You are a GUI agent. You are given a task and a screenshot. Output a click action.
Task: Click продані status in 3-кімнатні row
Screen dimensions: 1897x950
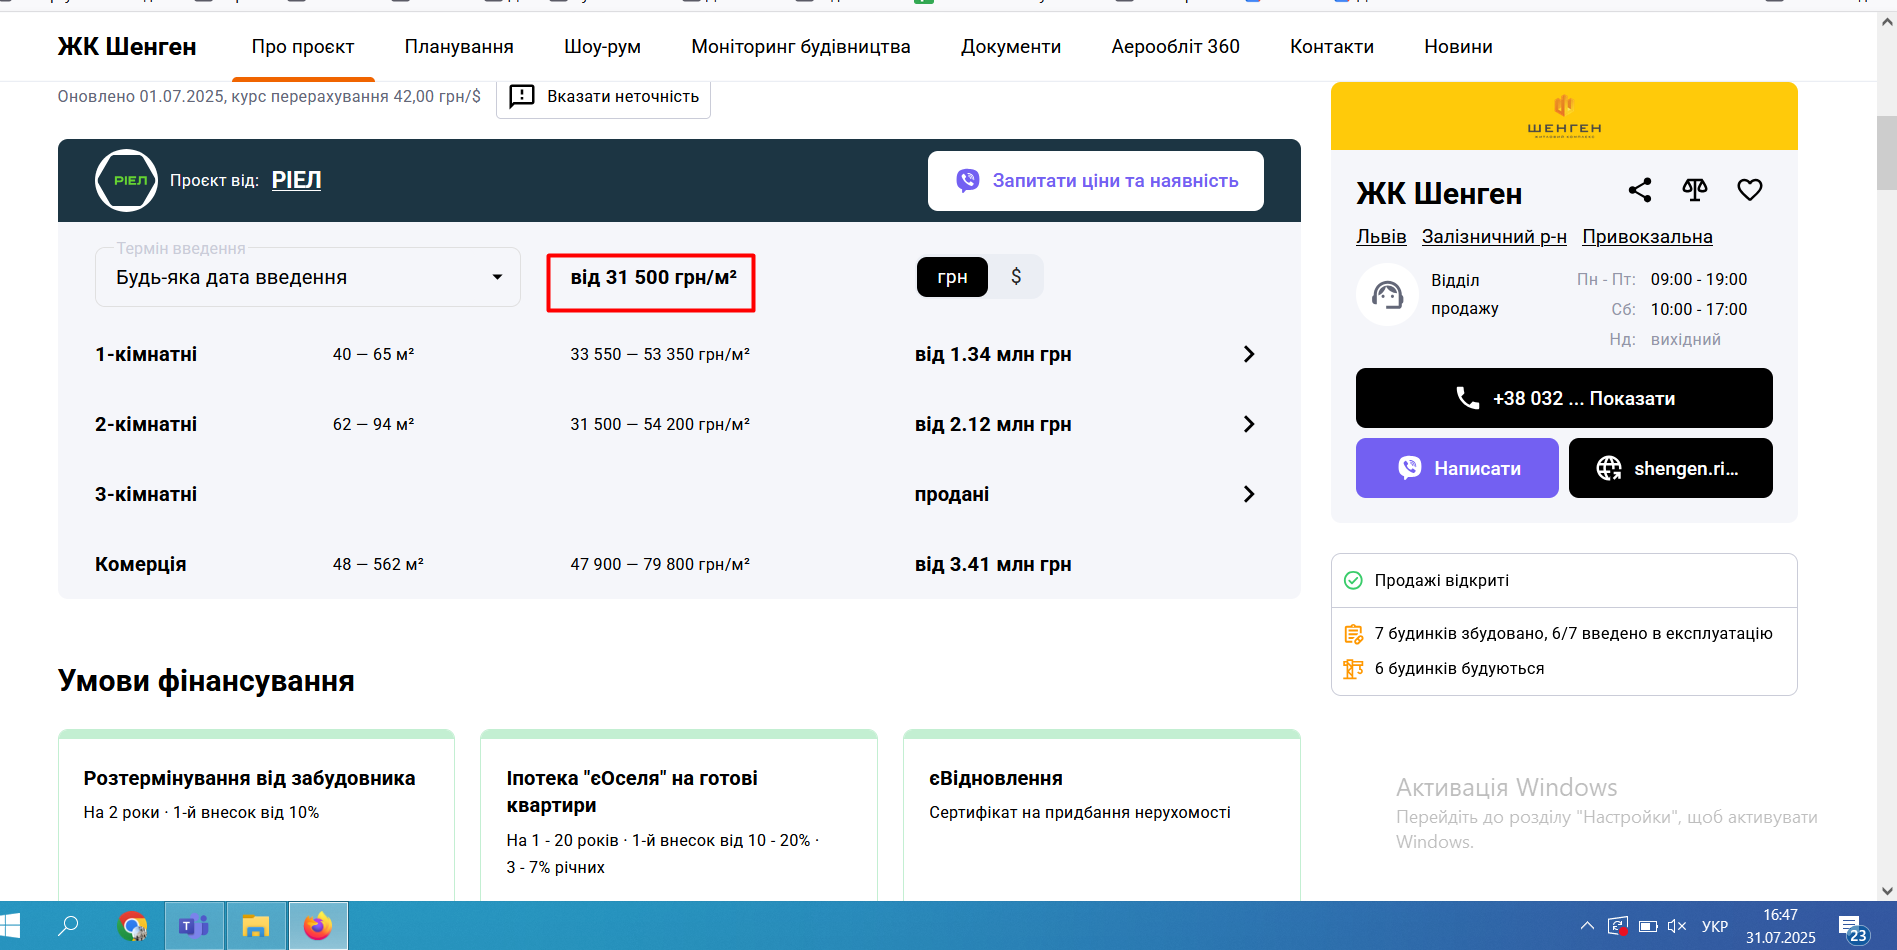(952, 494)
